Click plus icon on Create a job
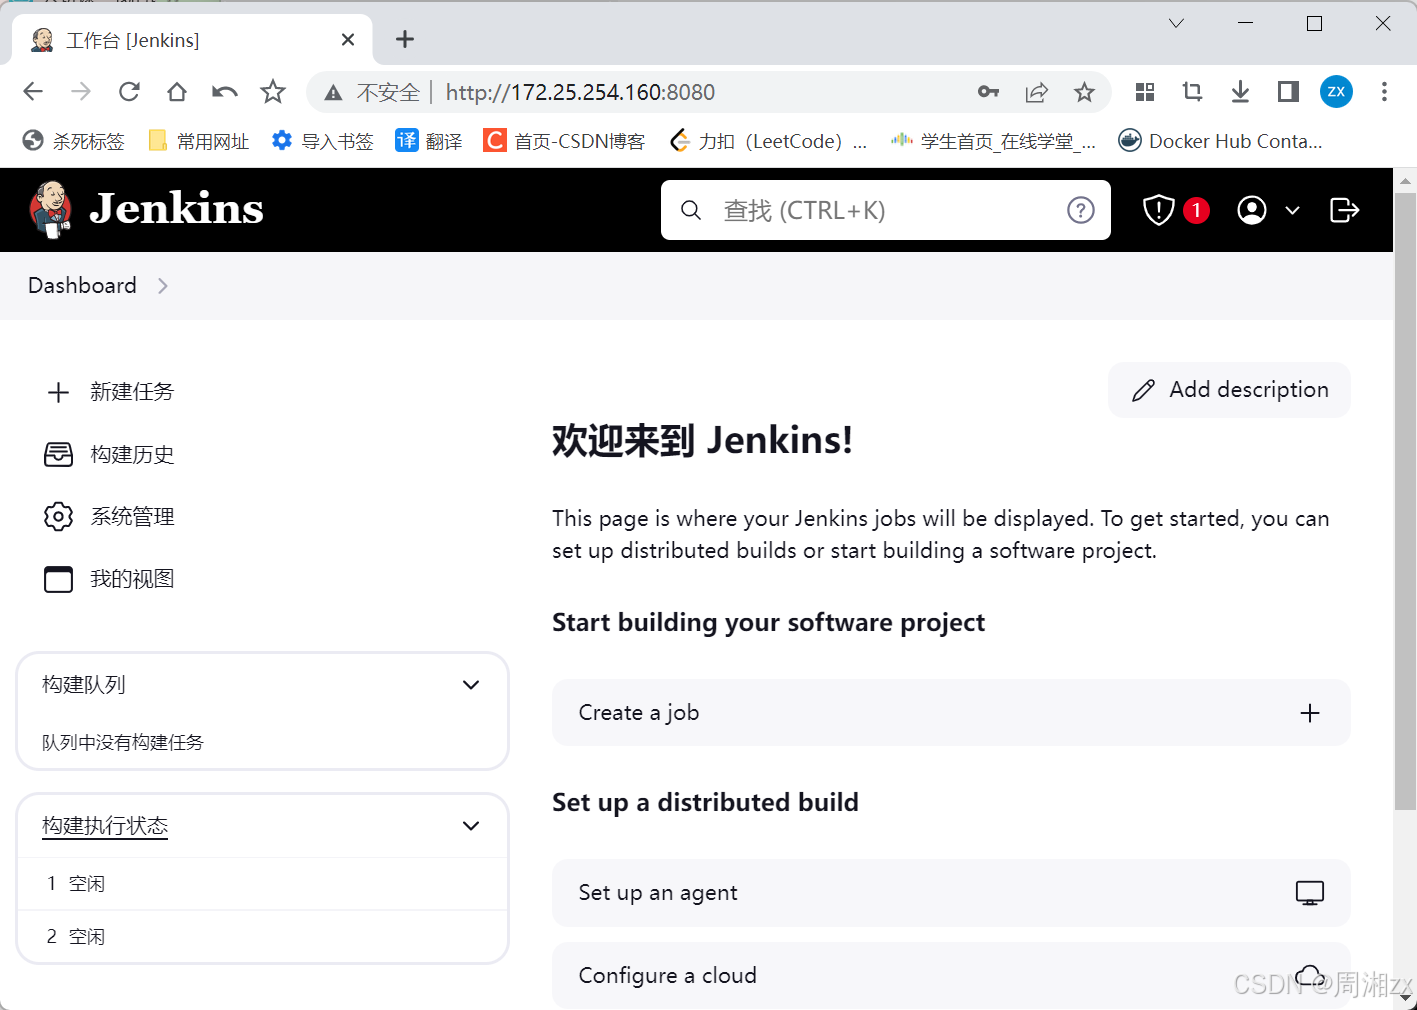The width and height of the screenshot is (1417, 1010). click(x=1309, y=713)
